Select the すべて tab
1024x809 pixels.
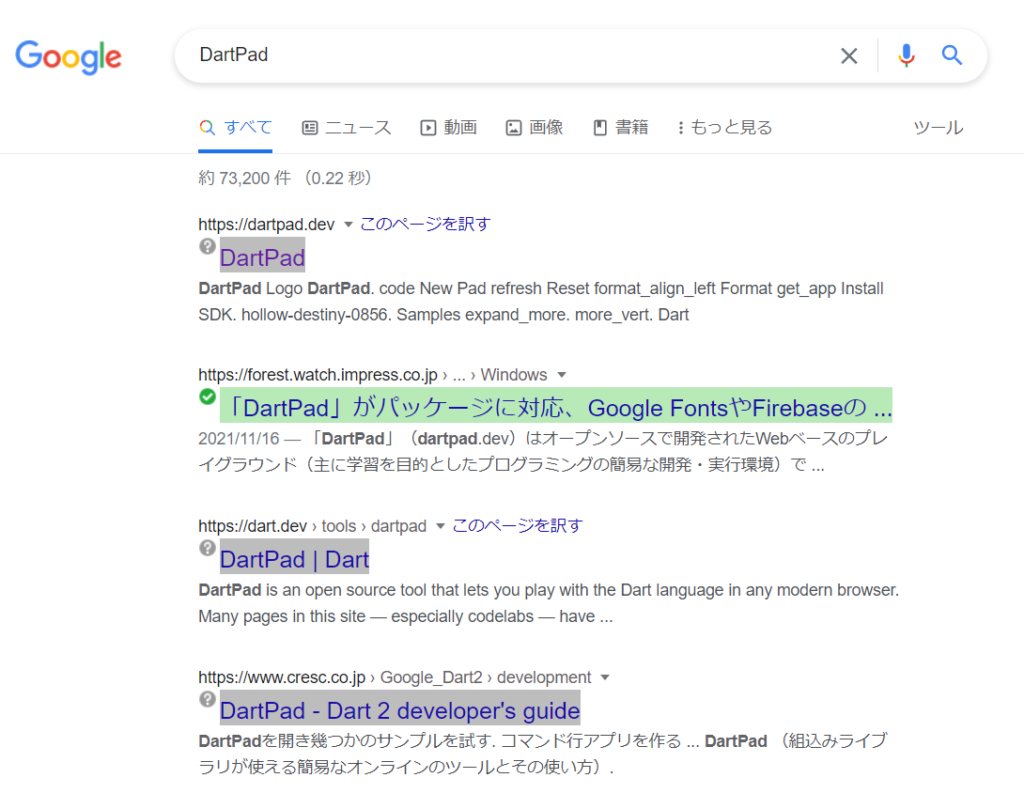[235, 127]
